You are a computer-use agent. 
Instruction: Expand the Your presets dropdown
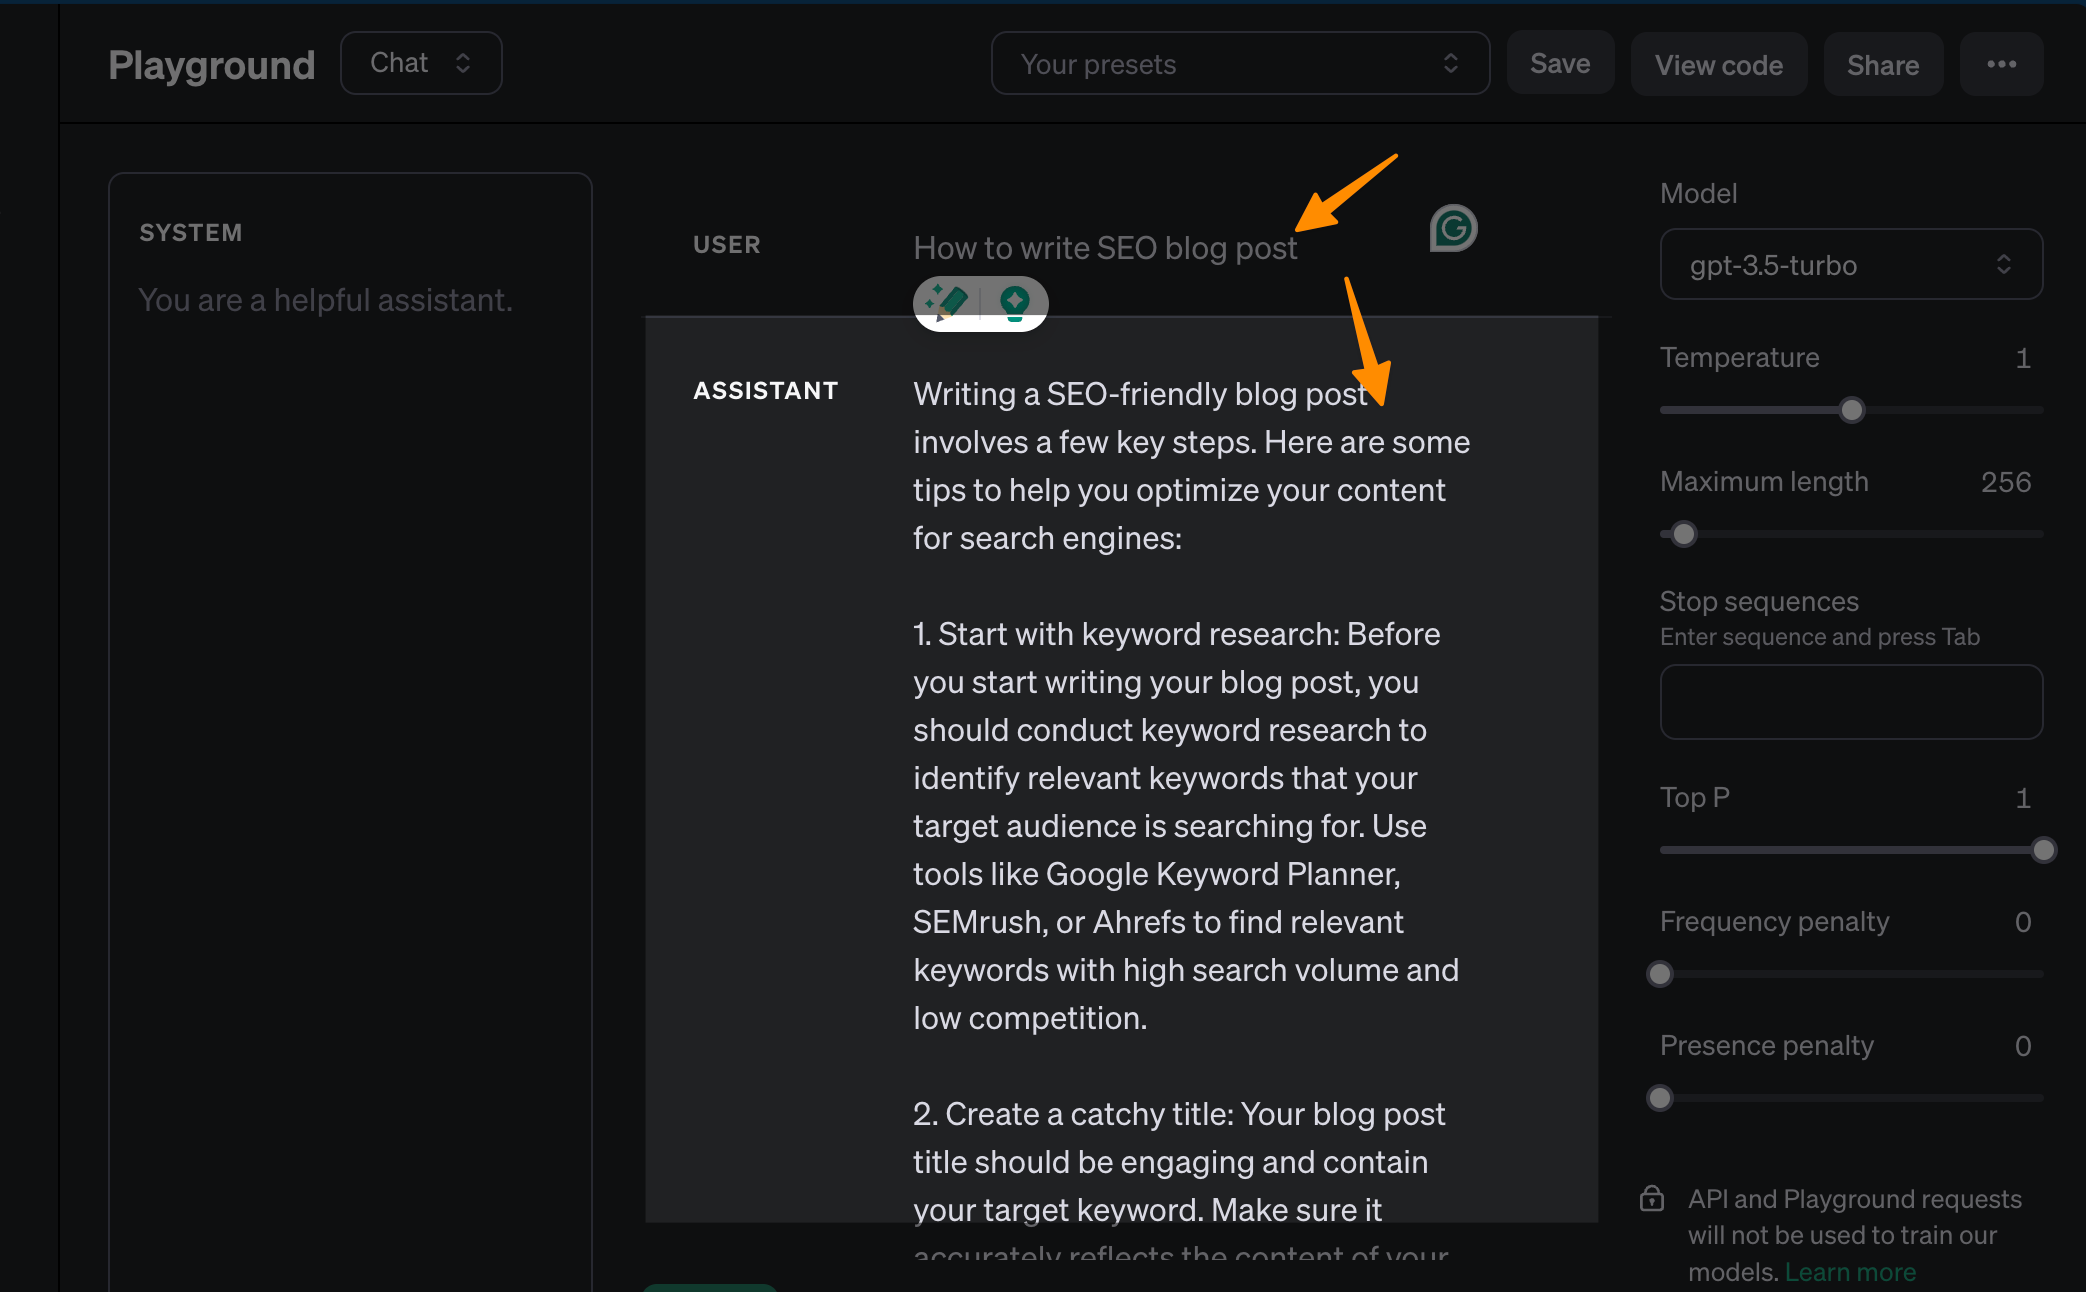tap(1239, 64)
